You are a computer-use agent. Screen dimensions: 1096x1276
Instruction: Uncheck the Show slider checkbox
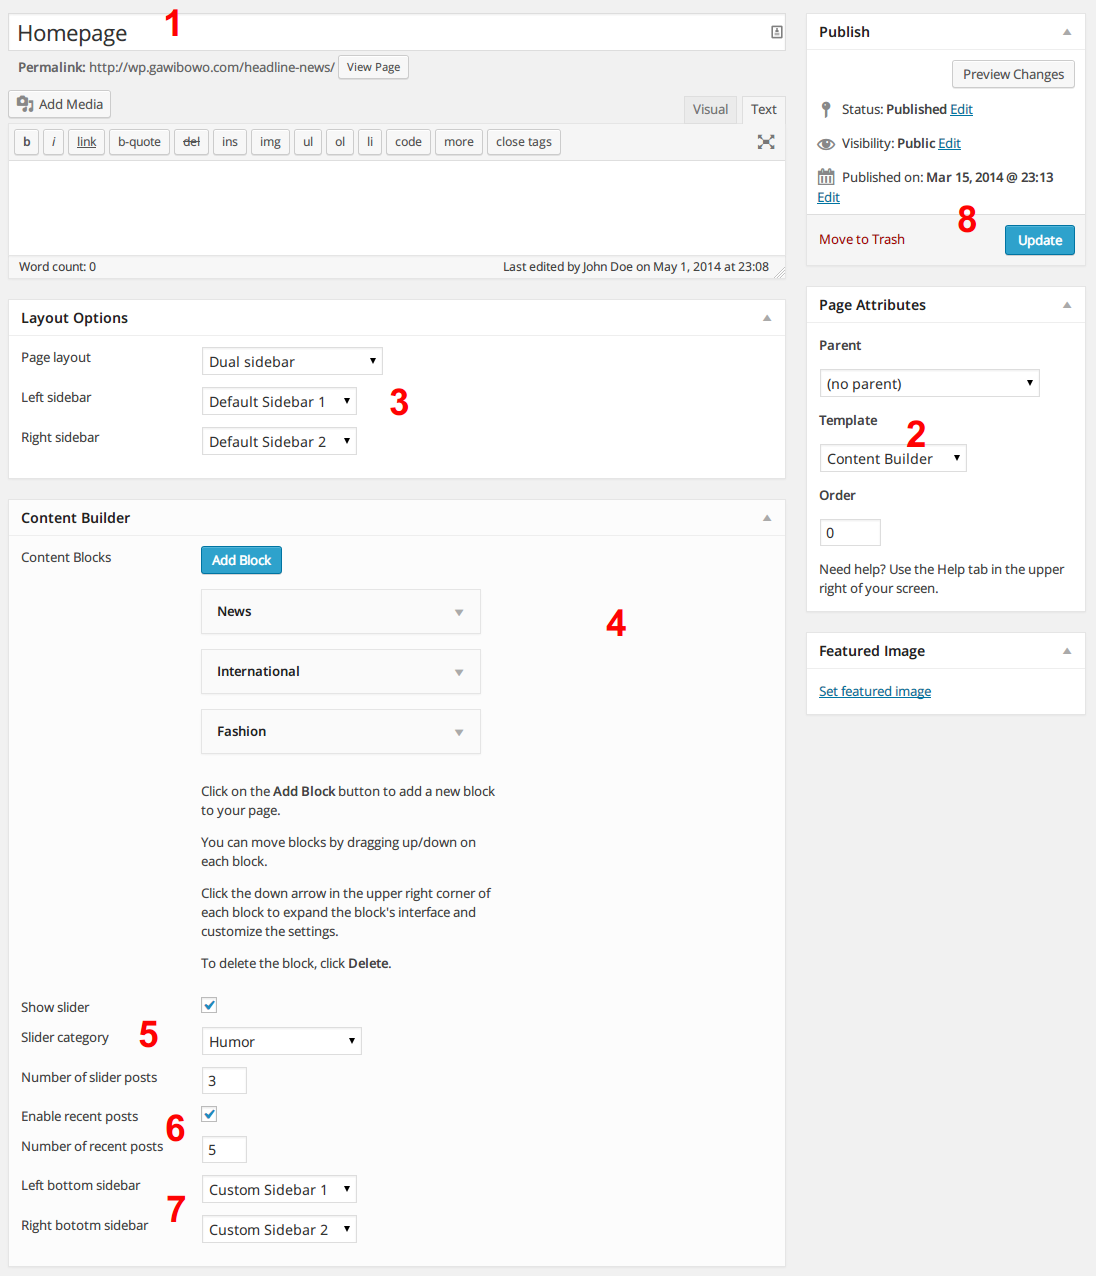coord(209,1005)
